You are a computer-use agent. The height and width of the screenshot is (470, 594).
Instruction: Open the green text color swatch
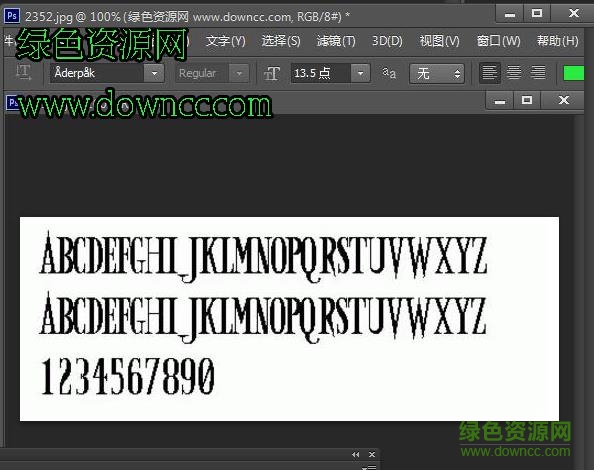574,73
